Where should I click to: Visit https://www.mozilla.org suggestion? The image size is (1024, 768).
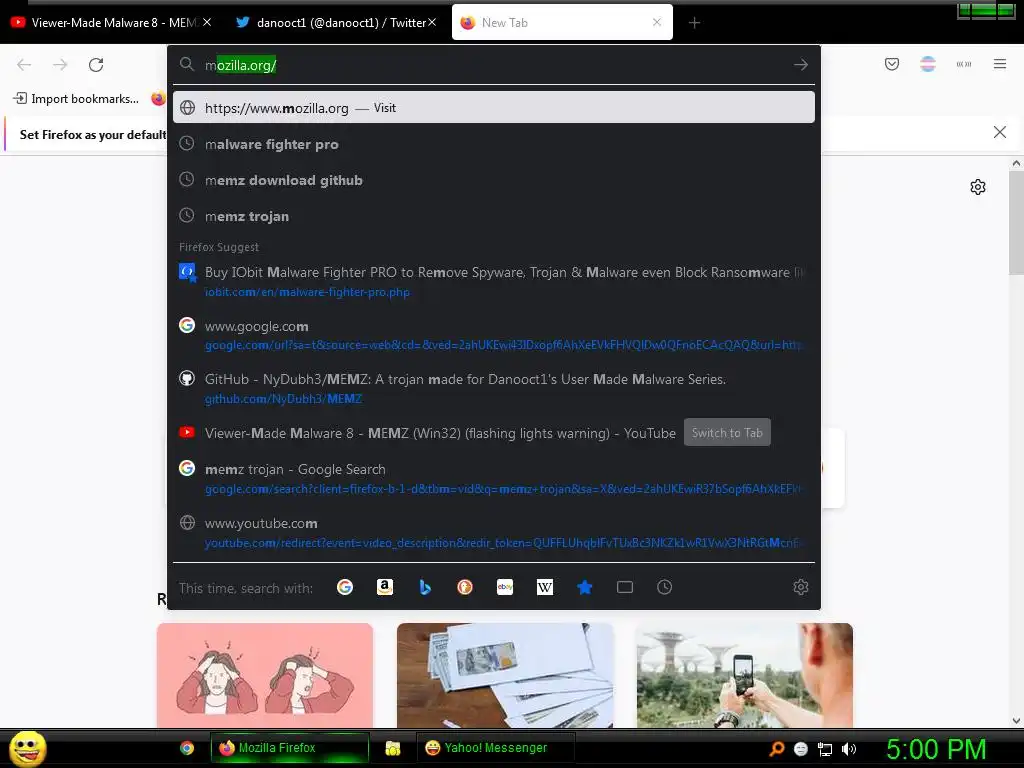pos(494,108)
